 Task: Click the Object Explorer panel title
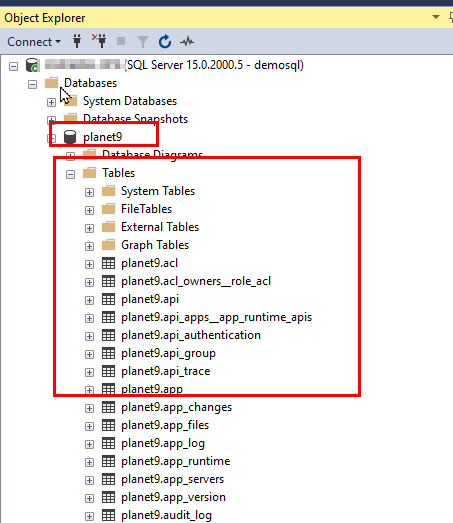(x=45, y=18)
